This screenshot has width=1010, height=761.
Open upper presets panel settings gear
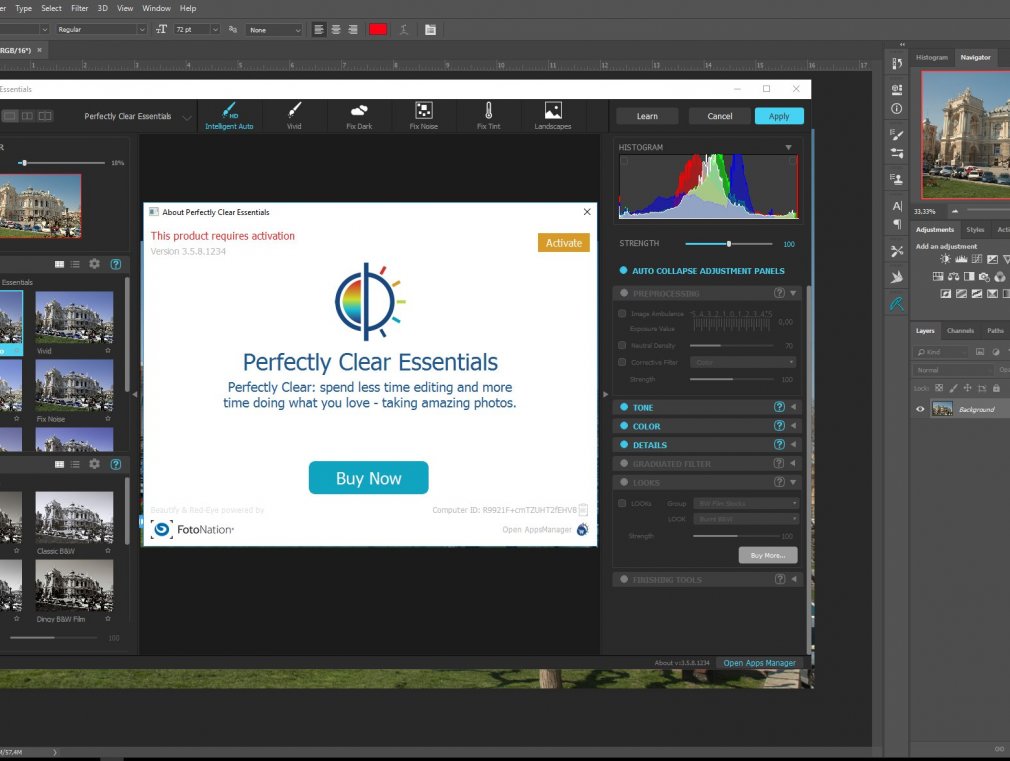[95, 264]
